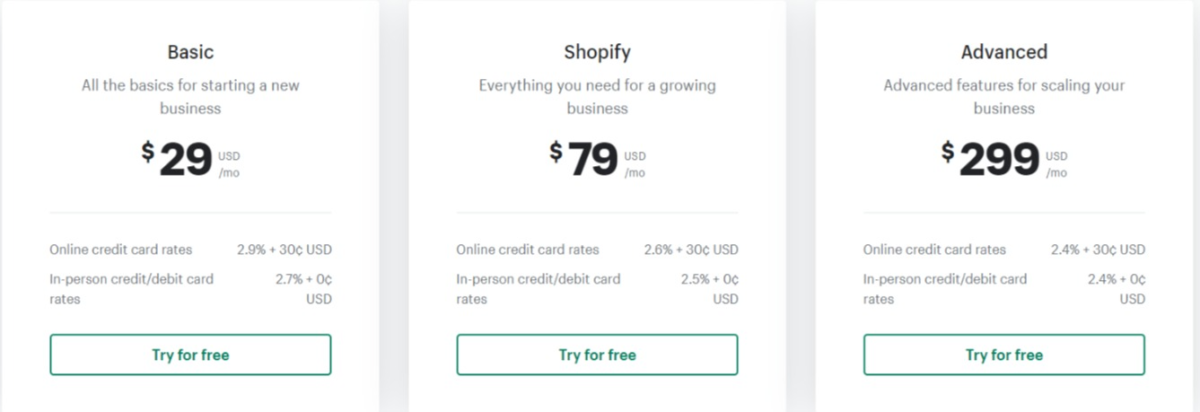Click 'Advanced features for scaling' description

(1004, 96)
